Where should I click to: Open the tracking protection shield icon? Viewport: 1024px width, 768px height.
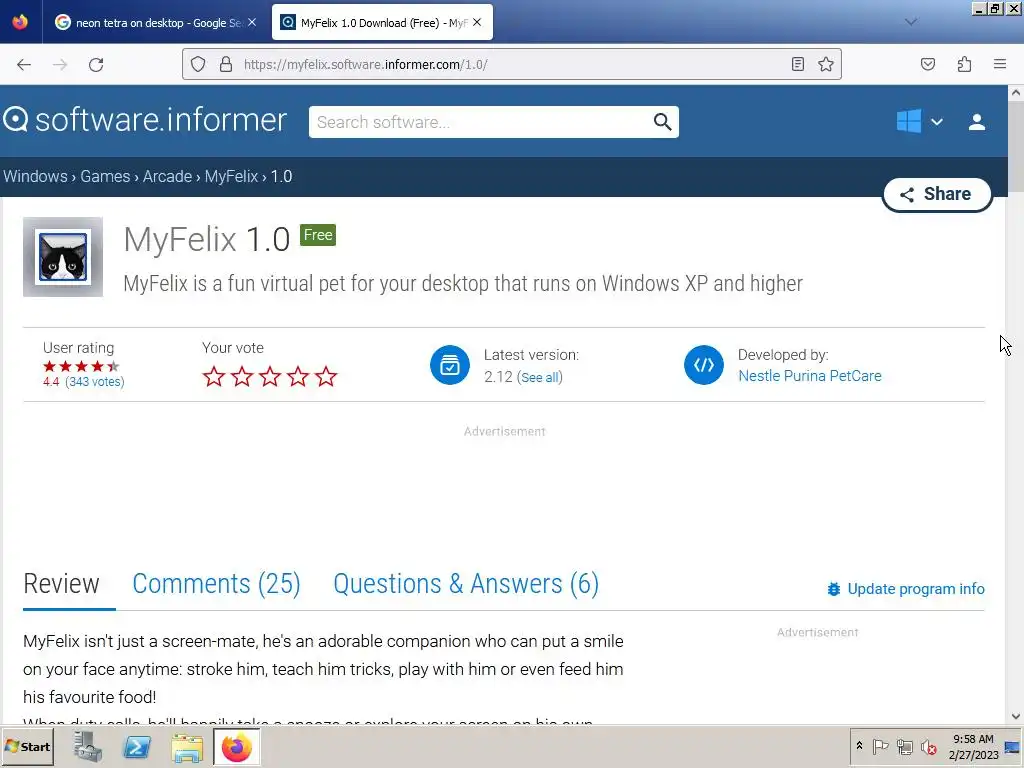198,64
